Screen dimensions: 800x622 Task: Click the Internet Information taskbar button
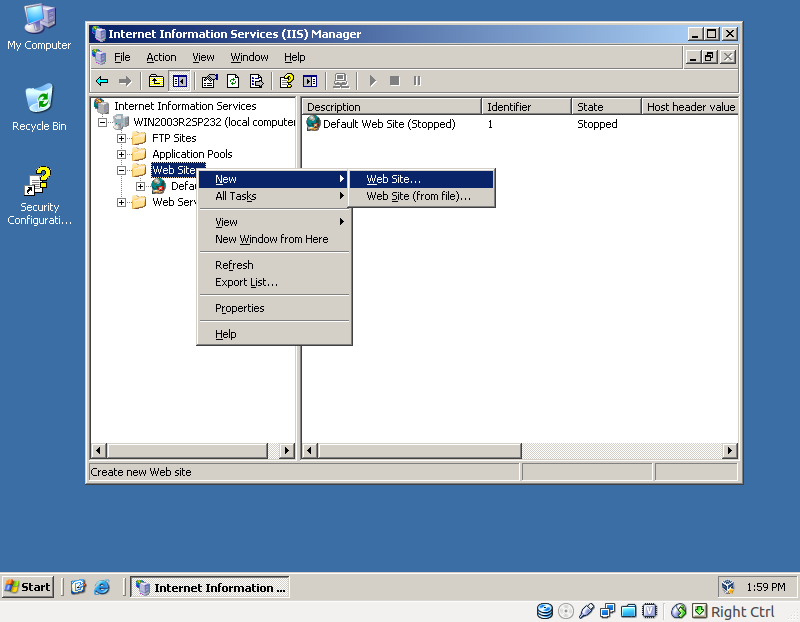210,587
